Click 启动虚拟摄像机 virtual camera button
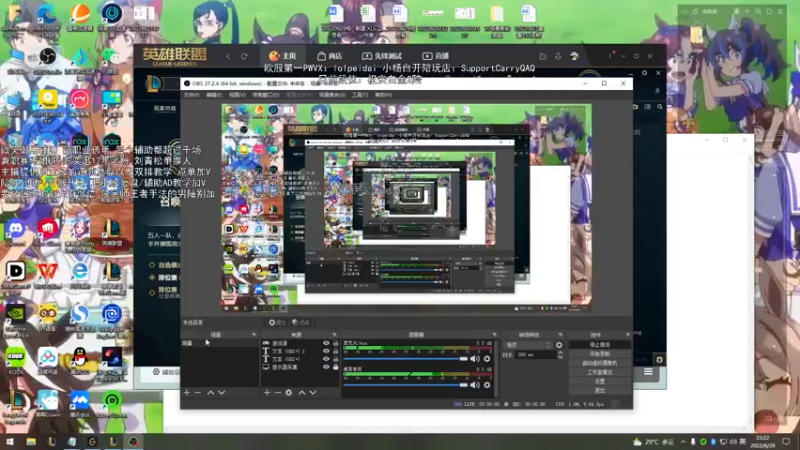 [x=599, y=363]
